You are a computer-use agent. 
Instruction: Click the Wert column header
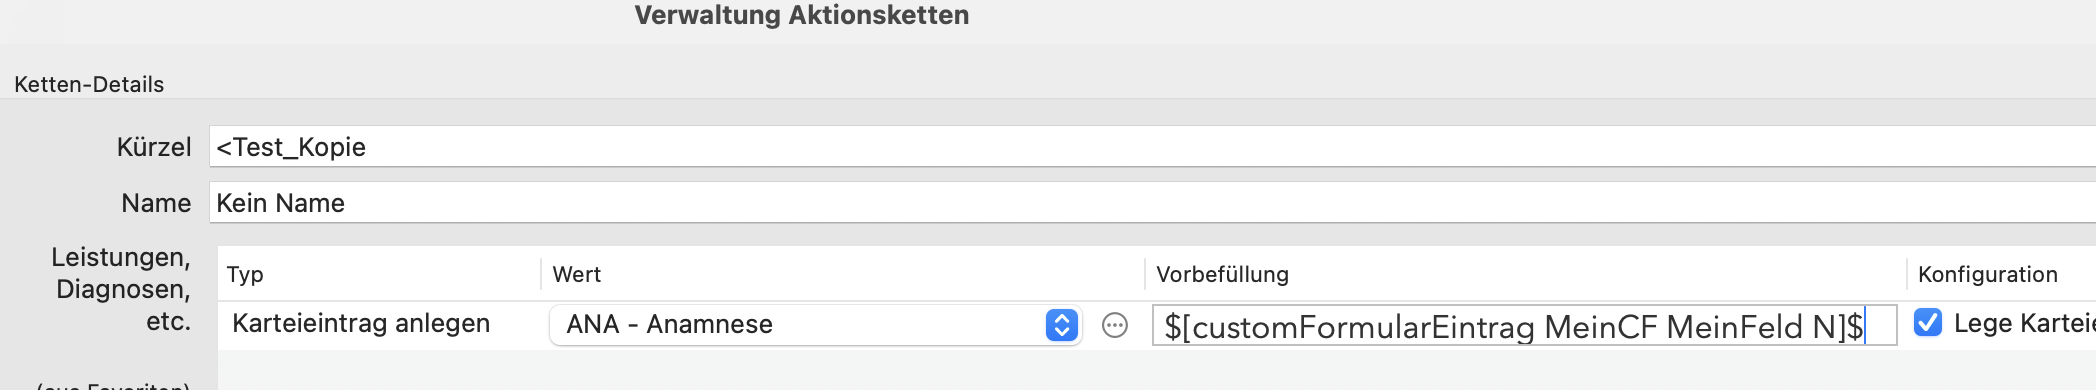click(x=577, y=274)
